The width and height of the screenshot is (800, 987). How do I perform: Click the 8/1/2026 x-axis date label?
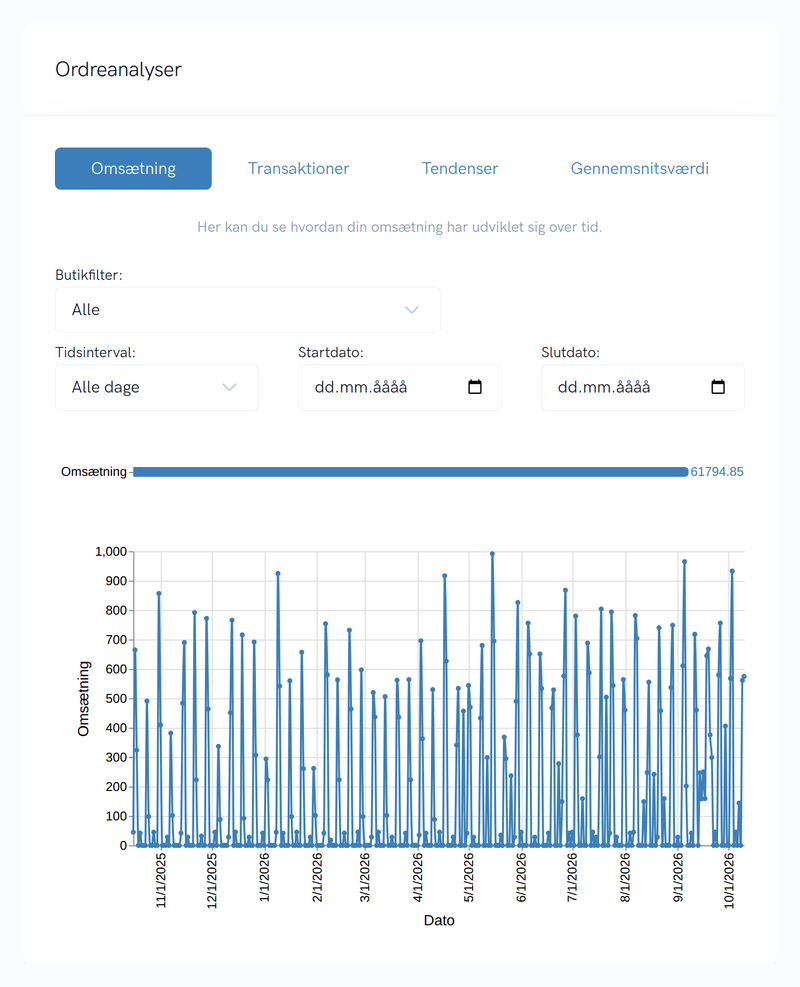pyautogui.click(x=625, y=877)
